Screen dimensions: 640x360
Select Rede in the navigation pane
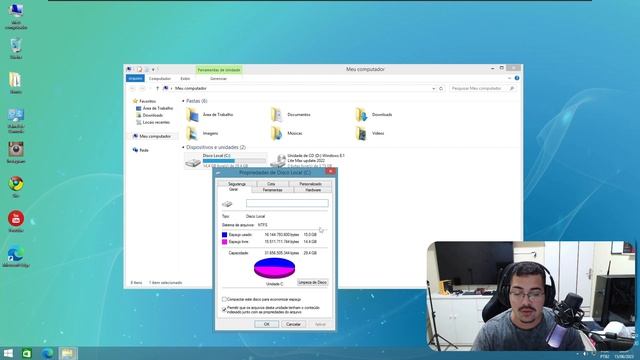click(141, 150)
